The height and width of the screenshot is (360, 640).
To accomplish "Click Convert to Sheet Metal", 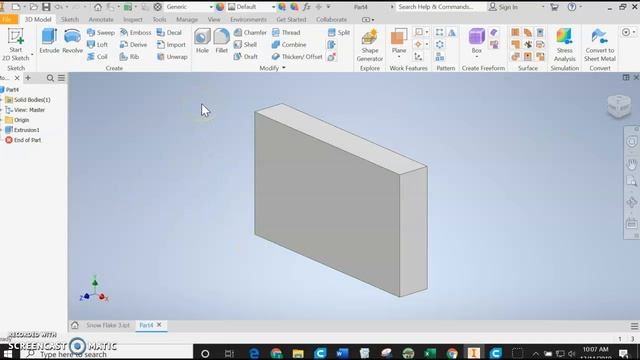I will (x=599, y=45).
